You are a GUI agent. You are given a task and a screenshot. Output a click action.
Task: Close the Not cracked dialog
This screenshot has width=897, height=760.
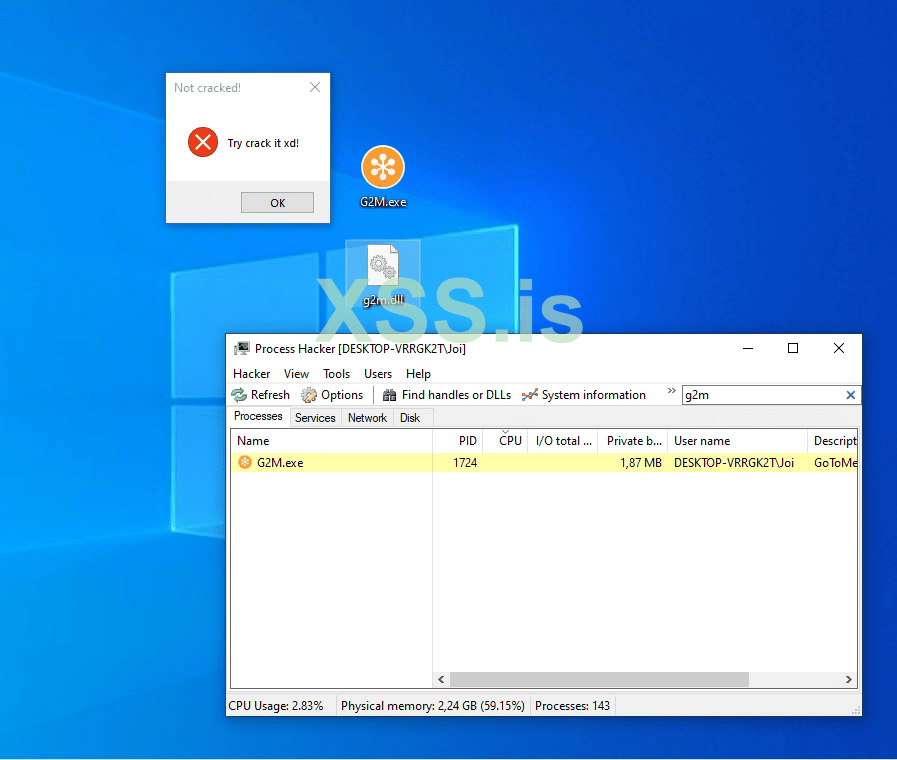(x=315, y=87)
